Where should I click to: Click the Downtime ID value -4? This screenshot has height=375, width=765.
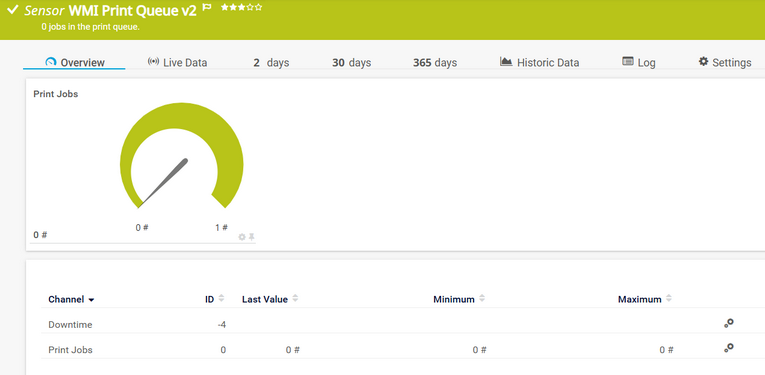(x=221, y=325)
